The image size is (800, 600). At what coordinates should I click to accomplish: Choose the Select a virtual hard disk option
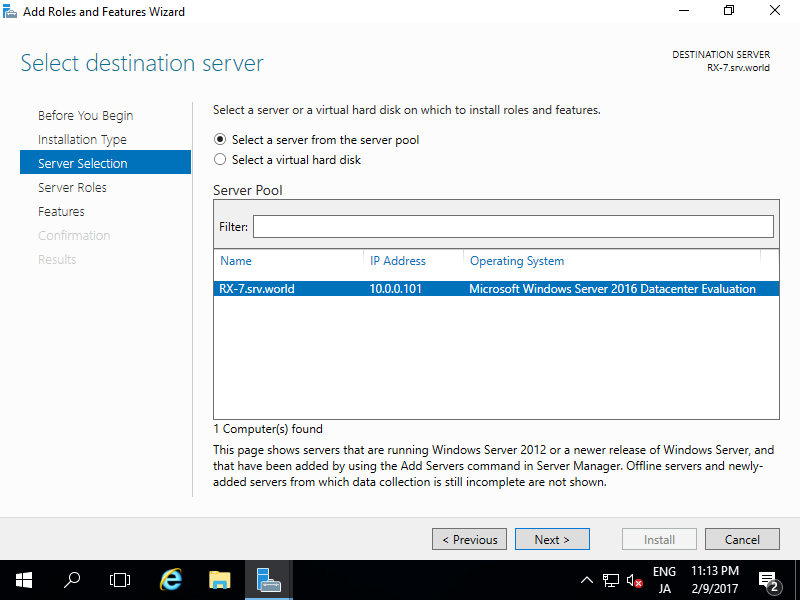click(221, 159)
